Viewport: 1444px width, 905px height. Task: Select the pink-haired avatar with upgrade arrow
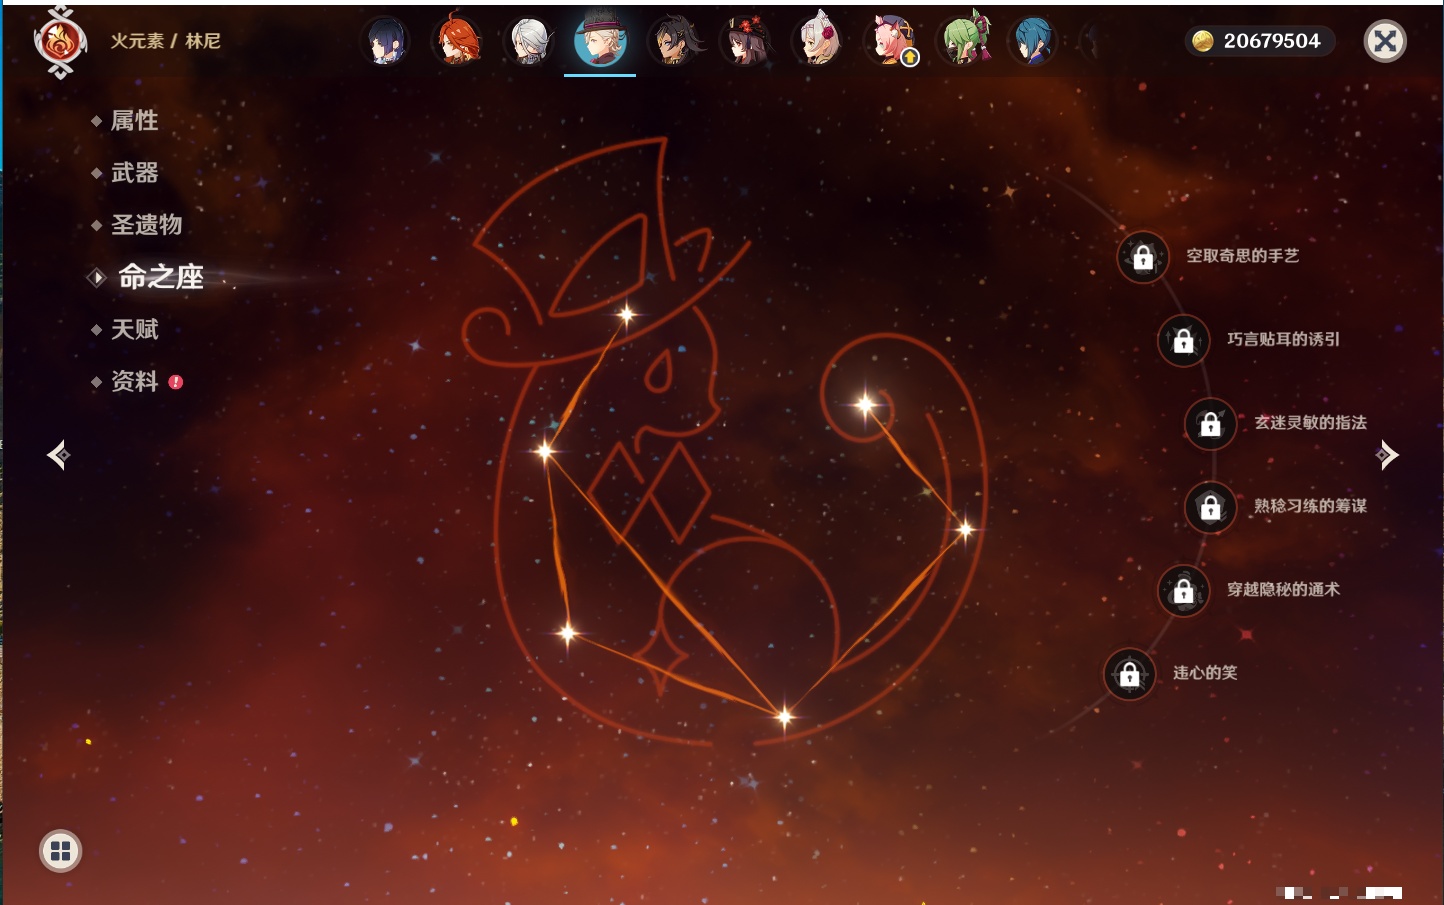coord(890,42)
